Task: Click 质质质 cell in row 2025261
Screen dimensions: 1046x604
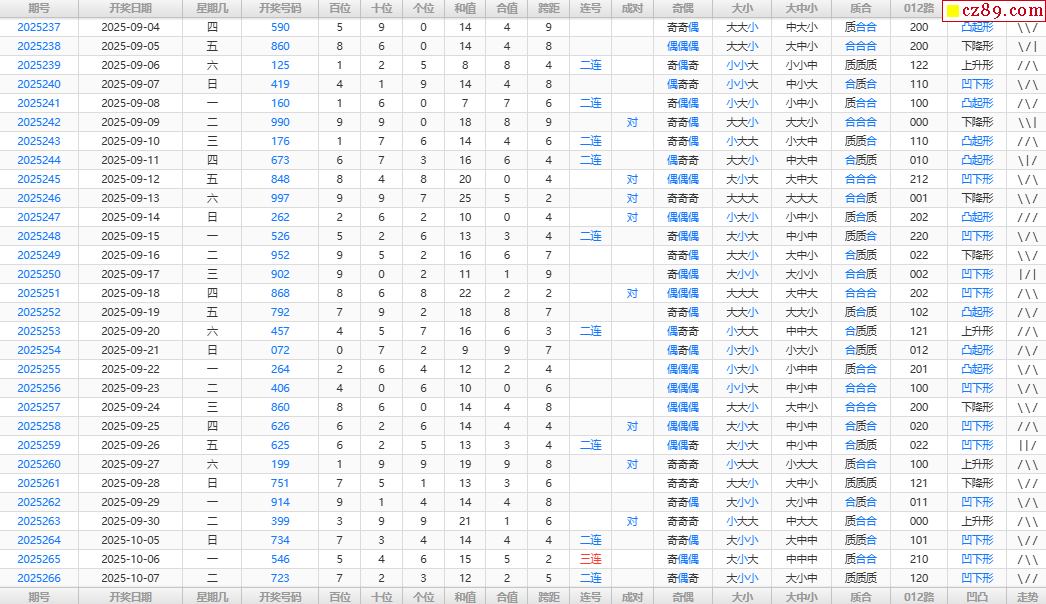Action: 861,483
